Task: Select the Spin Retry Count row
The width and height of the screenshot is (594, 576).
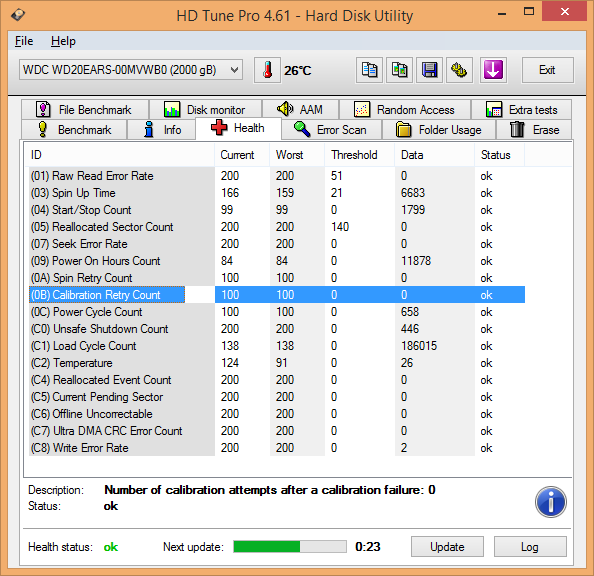Action: coord(277,278)
